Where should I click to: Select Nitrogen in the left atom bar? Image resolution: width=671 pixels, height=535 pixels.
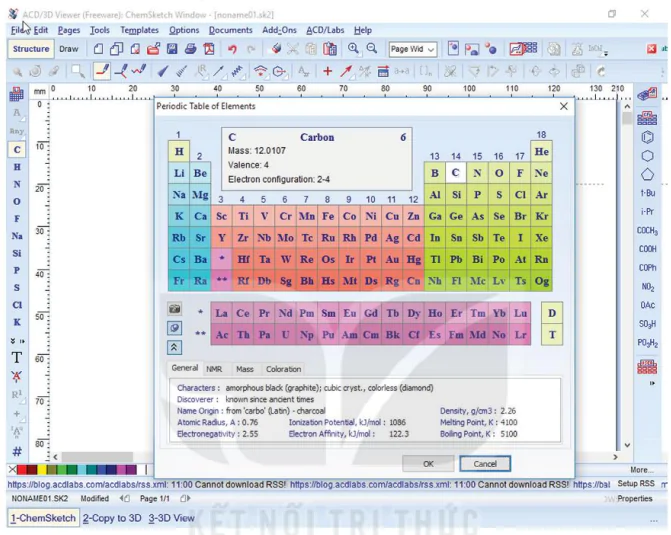(17, 184)
